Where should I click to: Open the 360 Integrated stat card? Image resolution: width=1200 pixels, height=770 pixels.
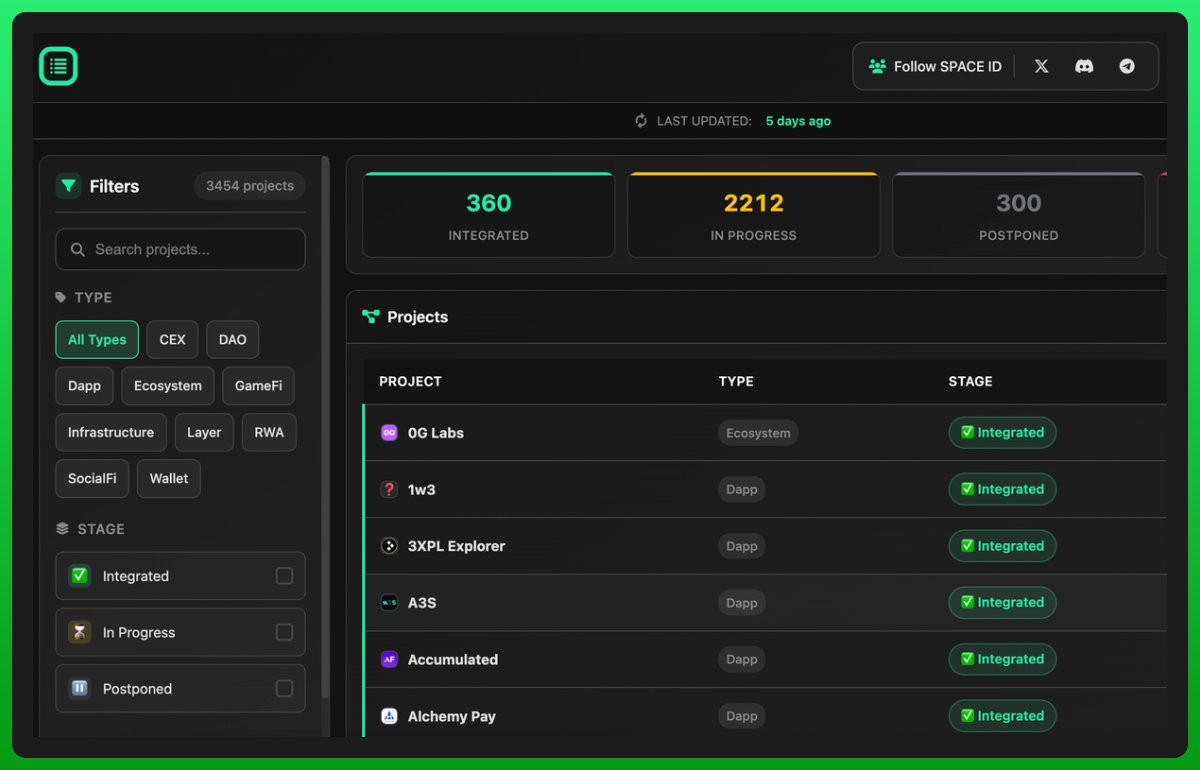click(488, 215)
